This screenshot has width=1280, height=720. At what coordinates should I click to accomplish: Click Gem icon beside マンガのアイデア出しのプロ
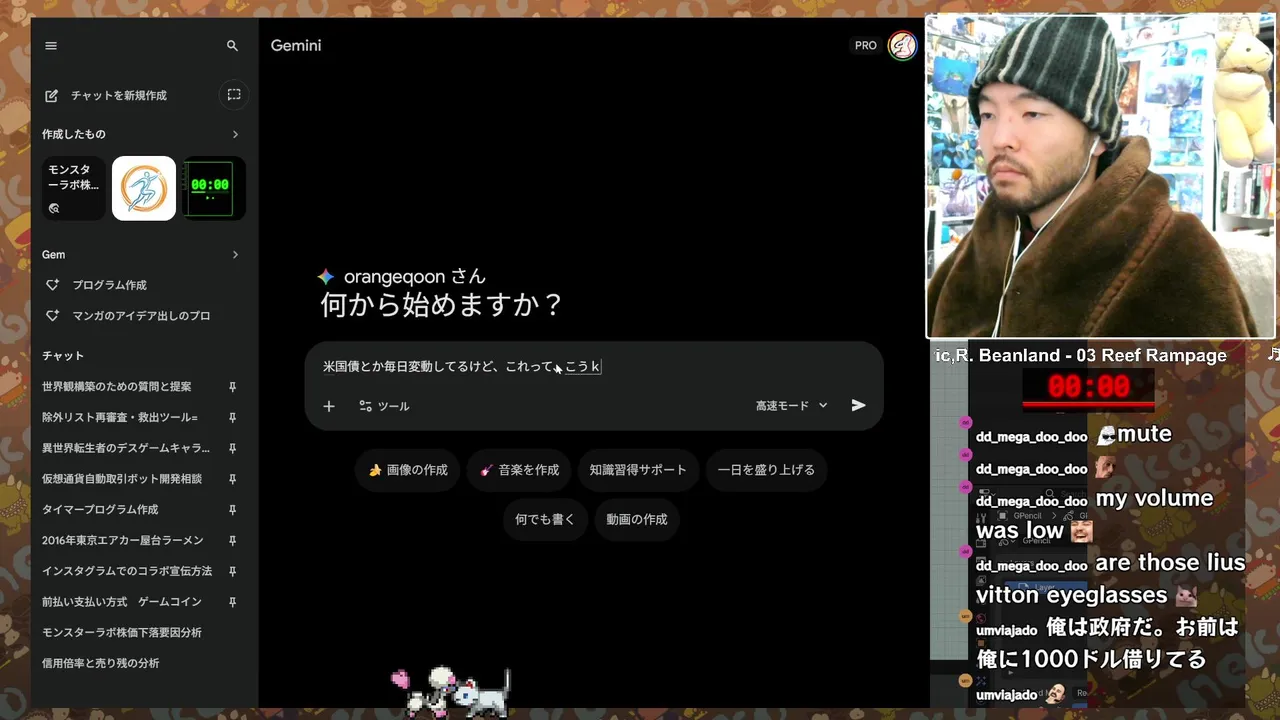(x=53, y=316)
